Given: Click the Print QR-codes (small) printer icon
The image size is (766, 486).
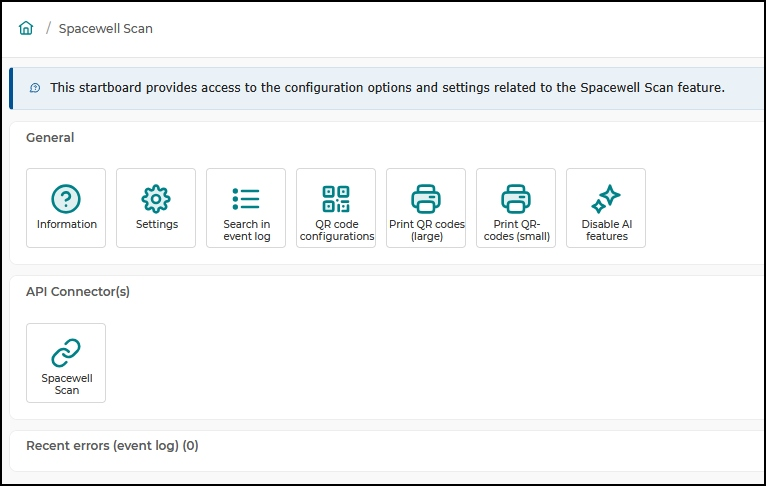Looking at the screenshot, I should point(516,199).
